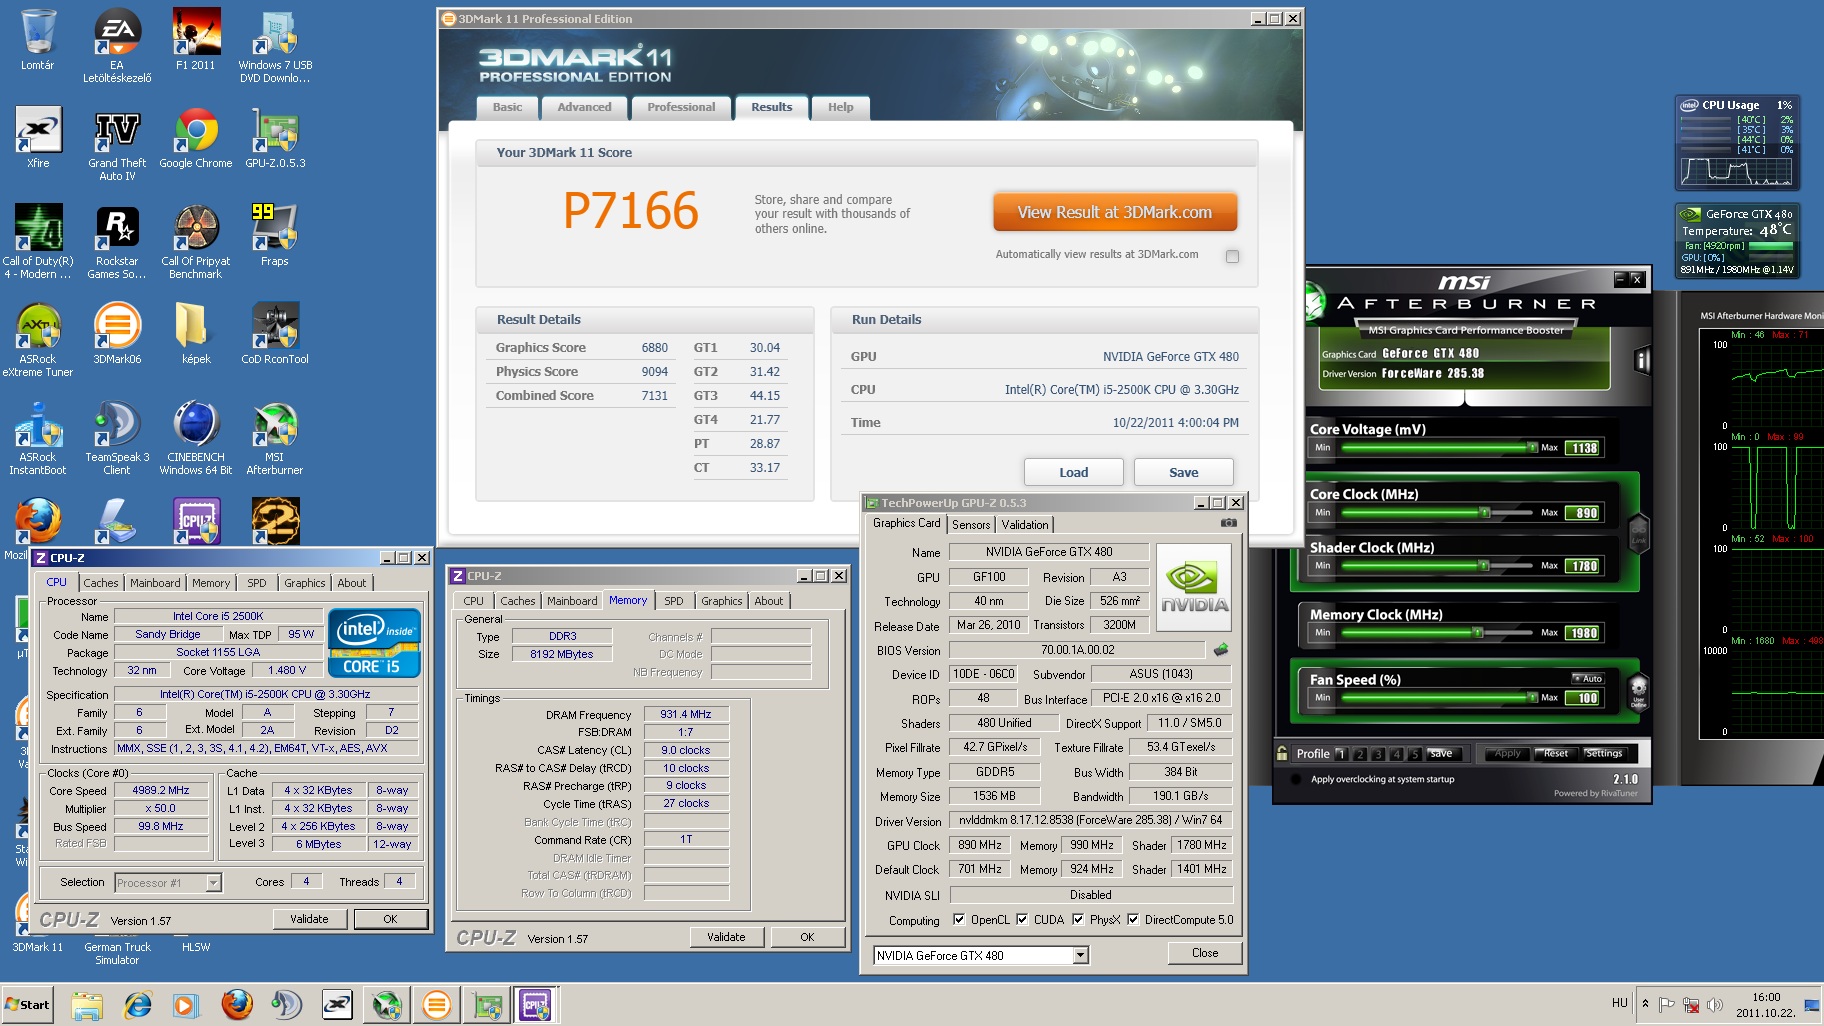The width and height of the screenshot is (1824, 1026).
Task: Open the TeamSpeak 3 Client shortcut
Action: coord(117,438)
